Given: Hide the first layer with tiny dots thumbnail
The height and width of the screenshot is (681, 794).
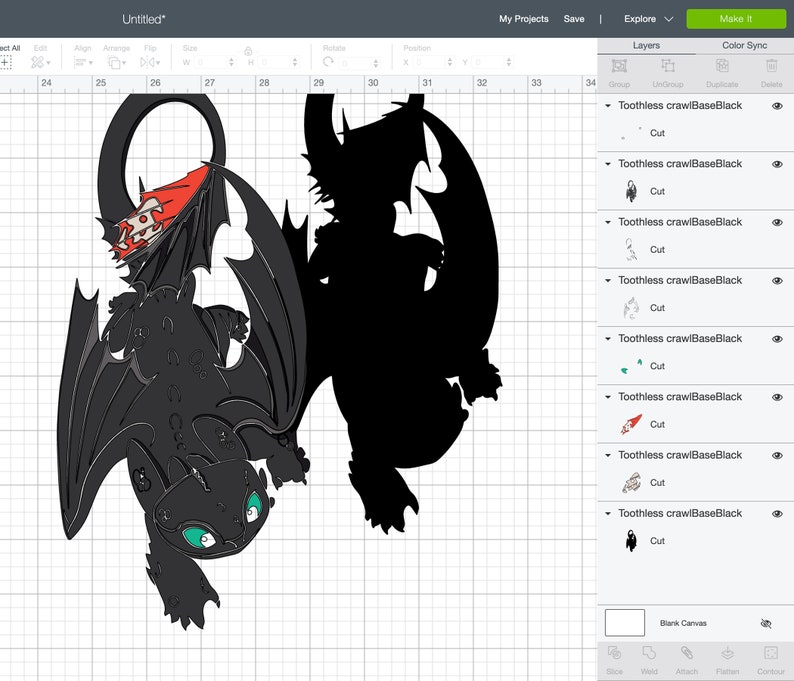Looking at the screenshot, I should [777, 106].
